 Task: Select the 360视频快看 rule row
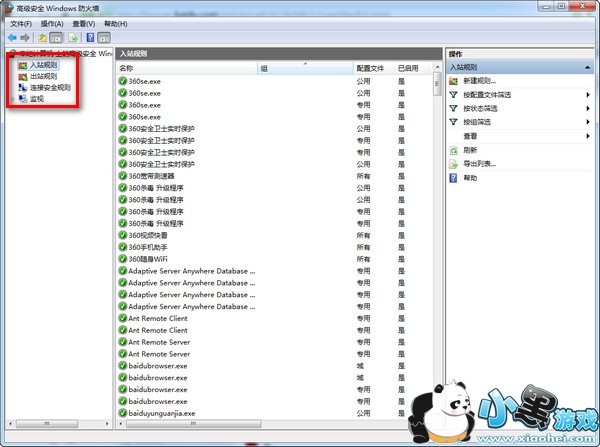coord(274,235)
